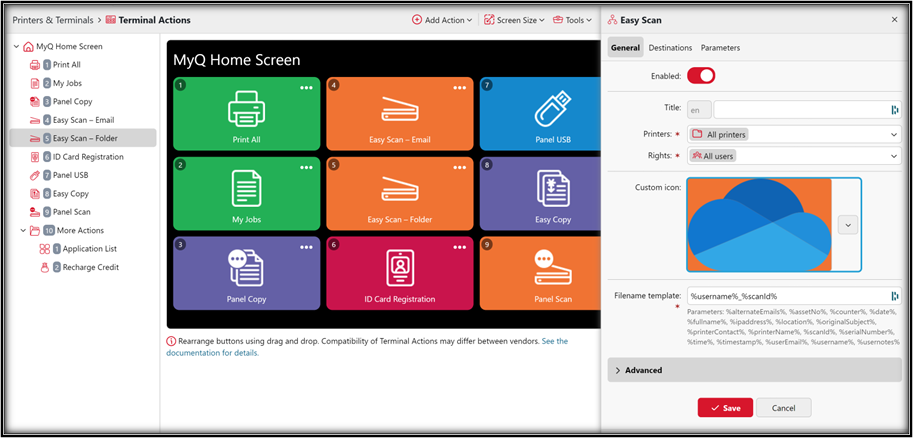Click the My Jobs green tile

(x=247, y=193)
